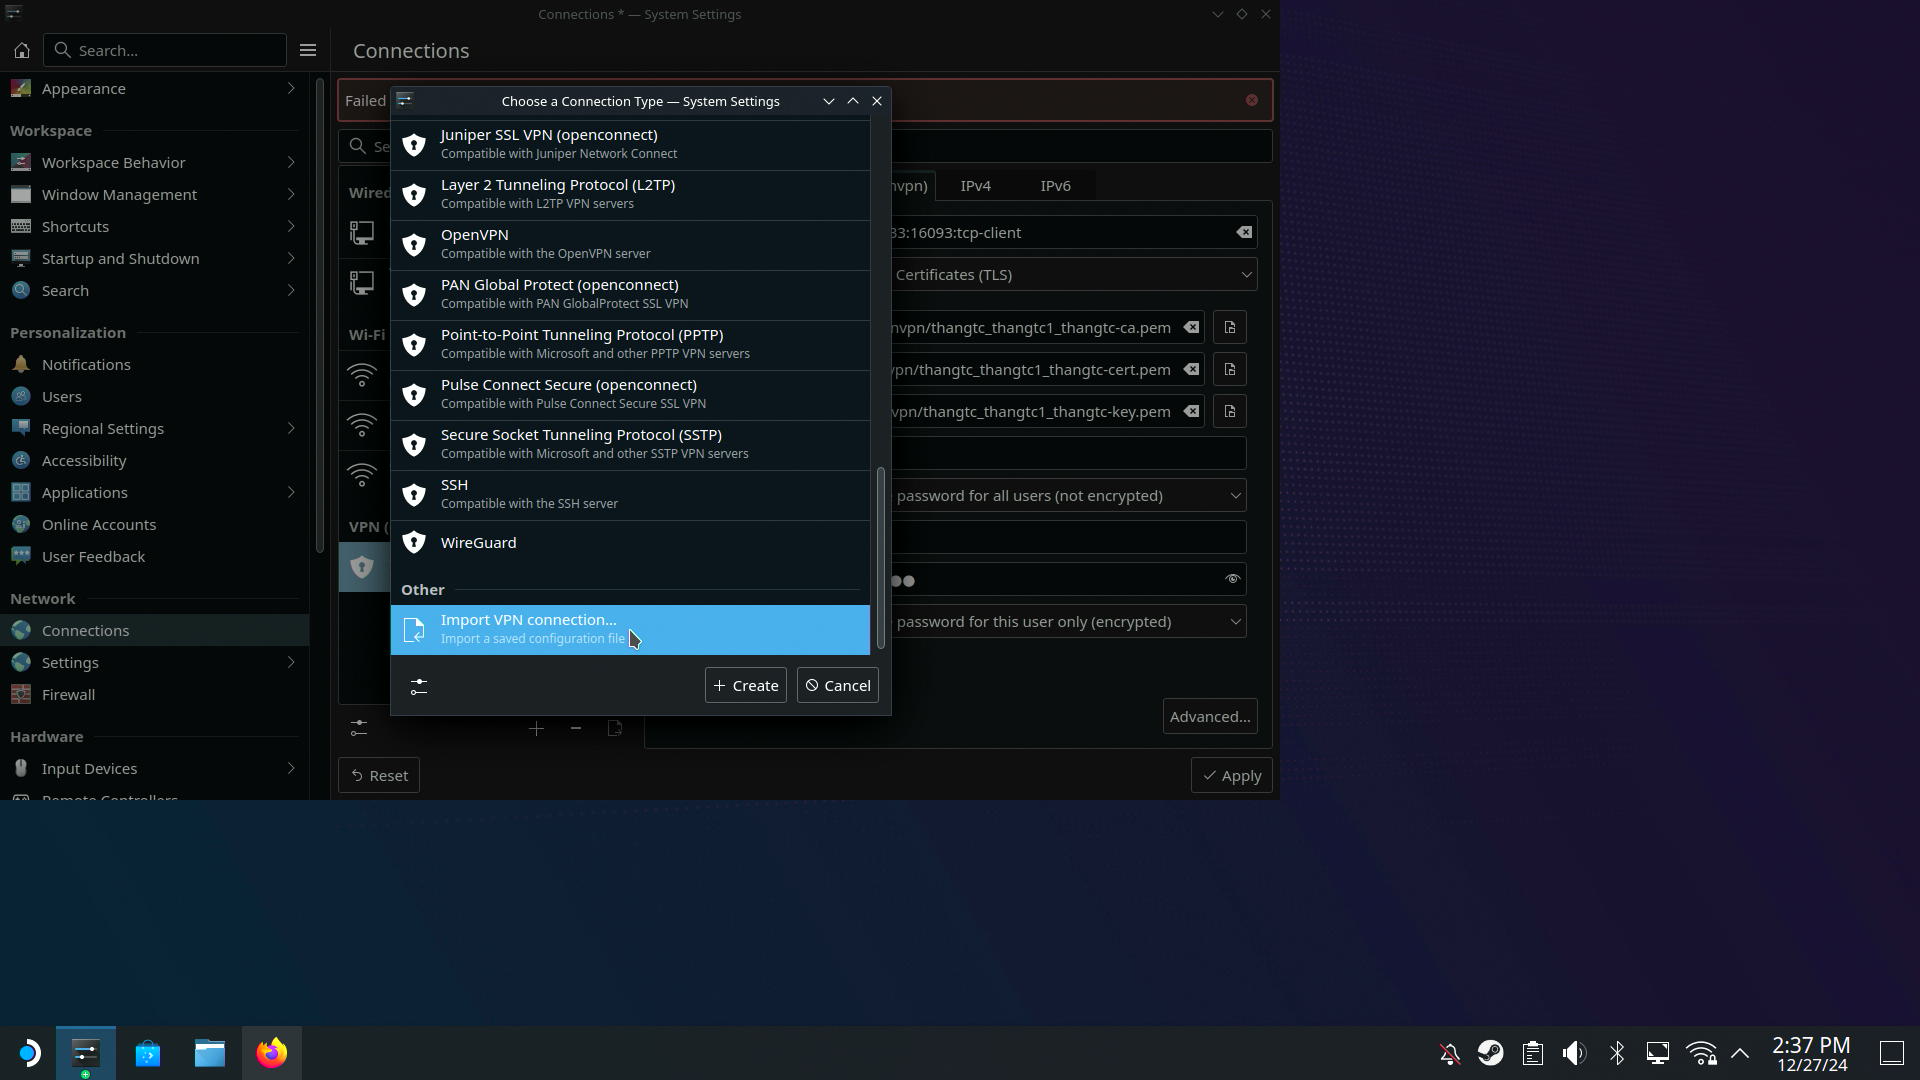Expand the Shortcuts chevron
The height and width of the screenshot is (1080, 1920).
(291, 226)
